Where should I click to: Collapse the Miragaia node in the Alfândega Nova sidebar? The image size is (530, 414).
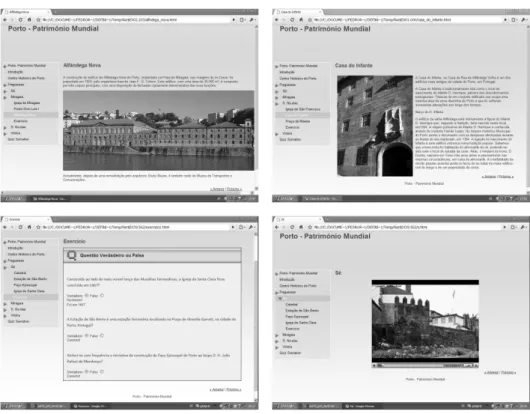[5, 97]
